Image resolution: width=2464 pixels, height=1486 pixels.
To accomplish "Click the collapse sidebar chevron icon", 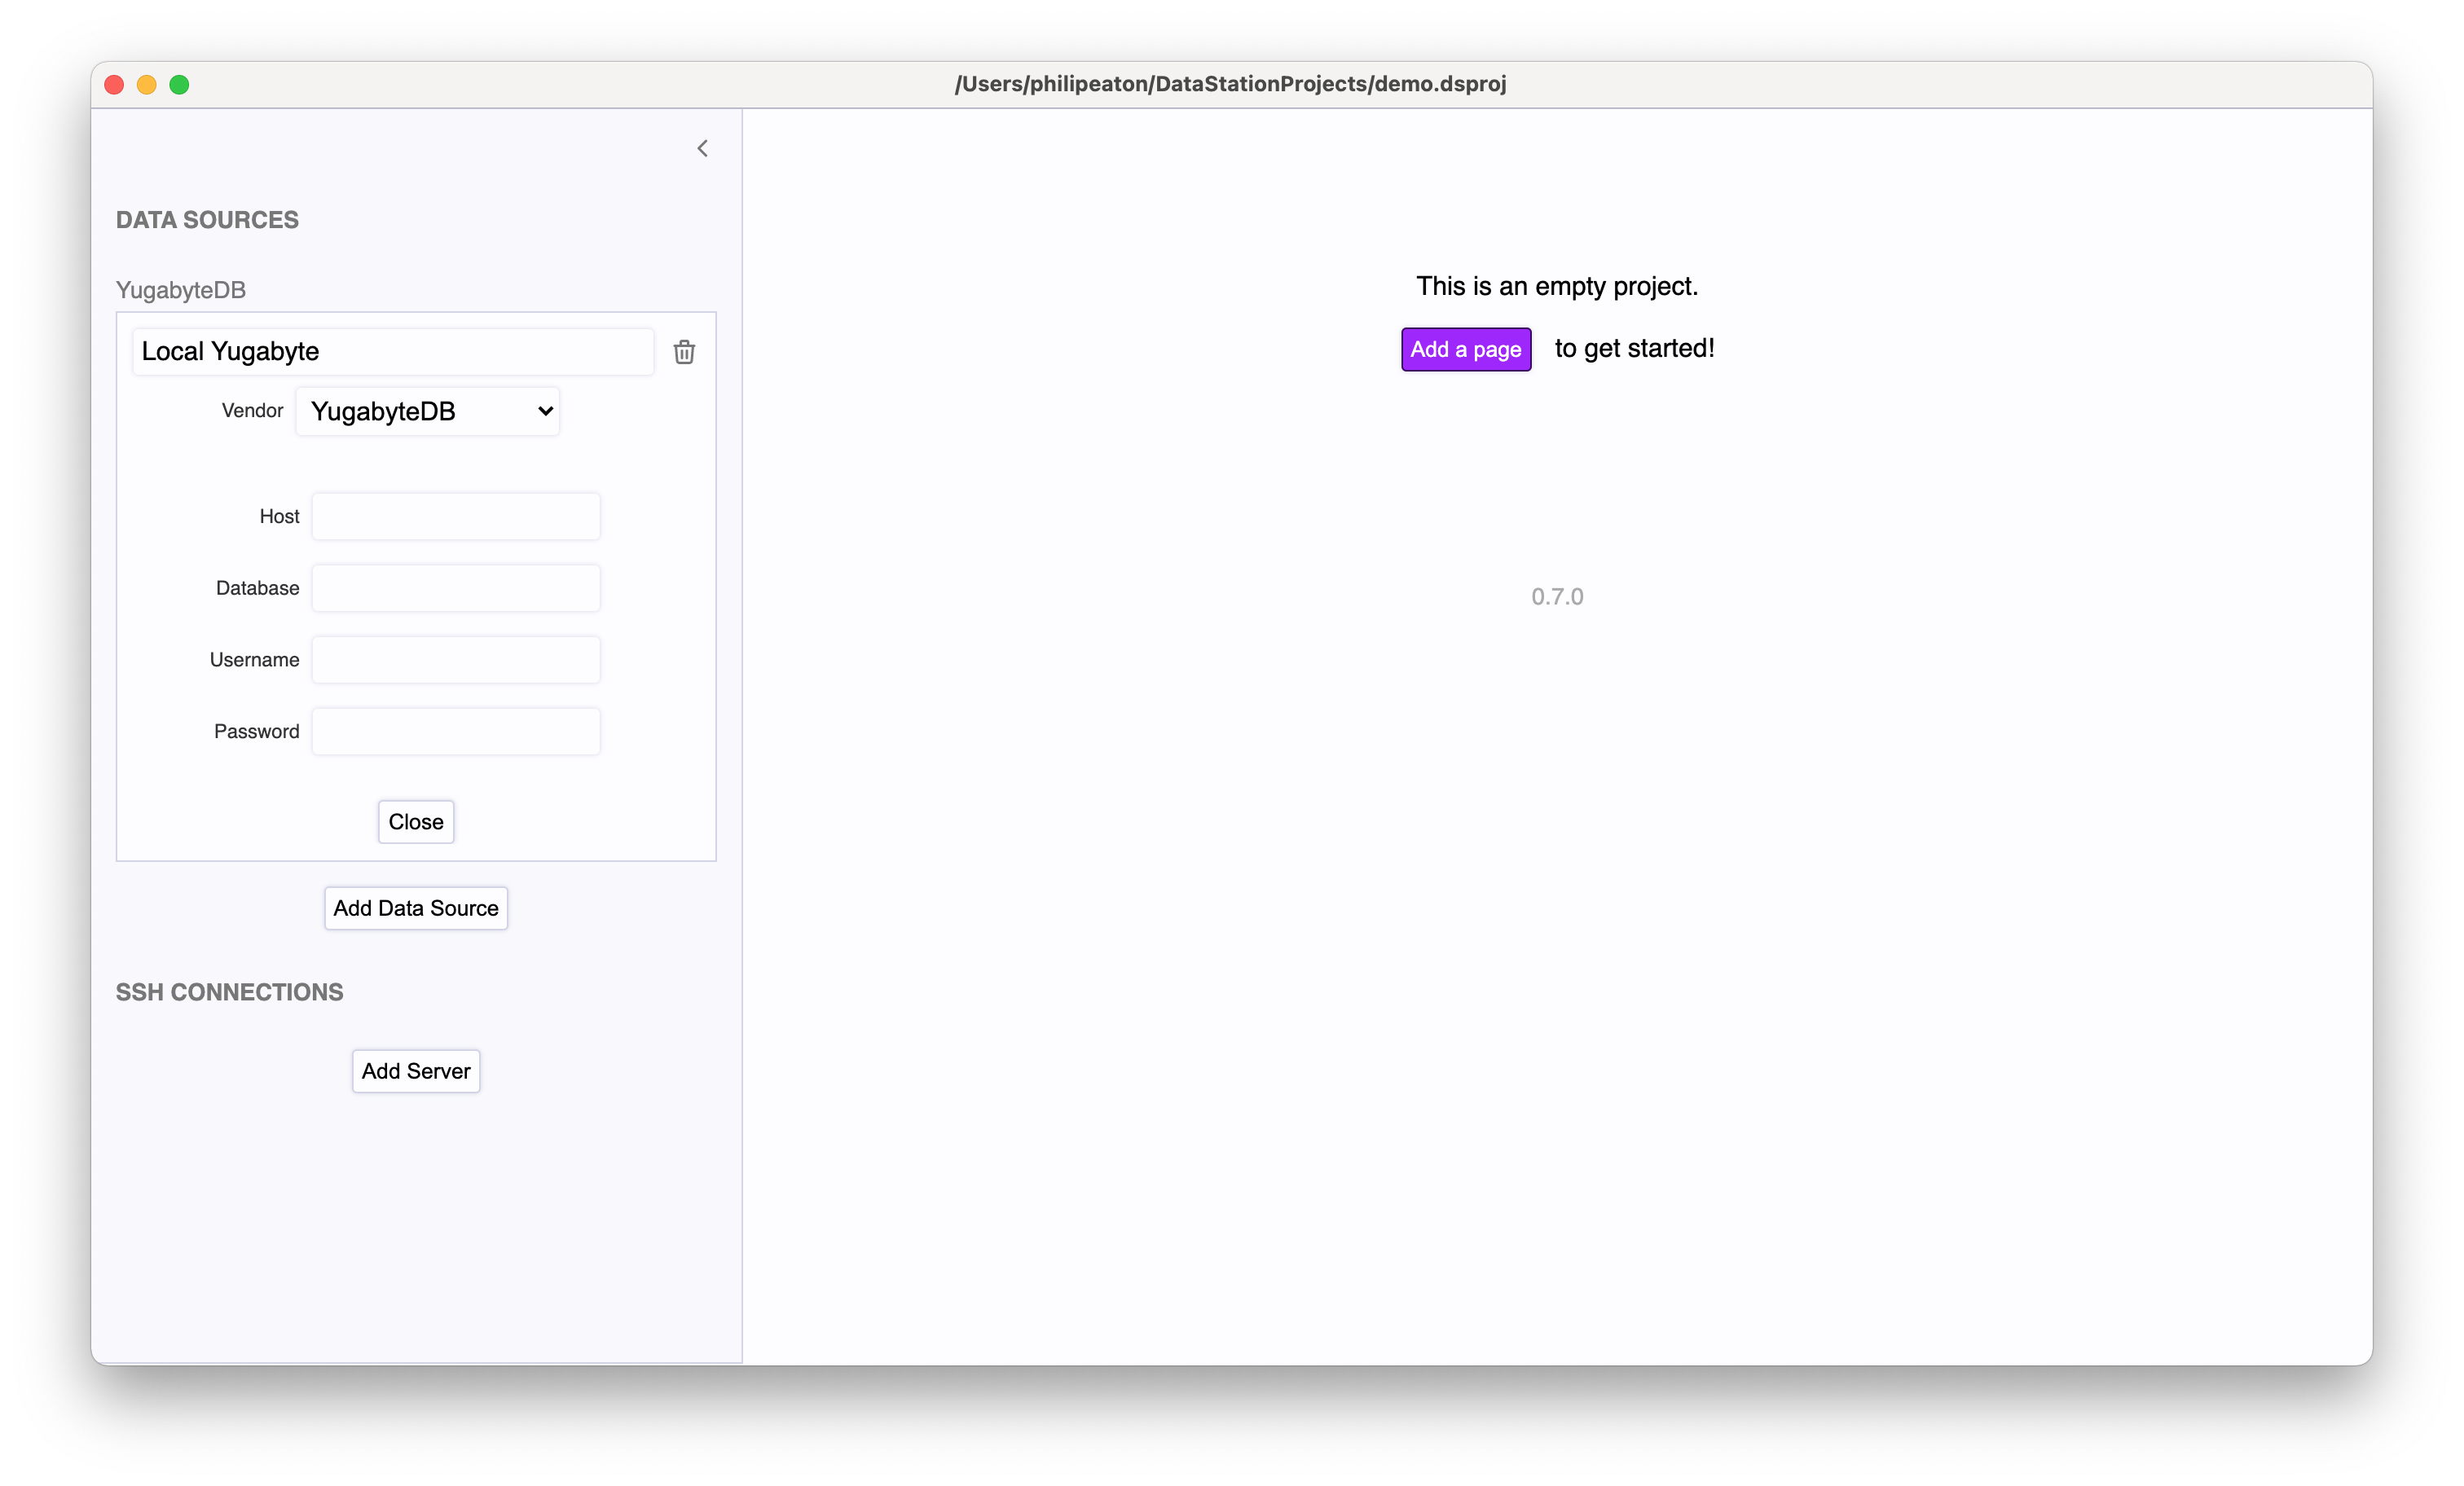I will [x=701, y=148].
